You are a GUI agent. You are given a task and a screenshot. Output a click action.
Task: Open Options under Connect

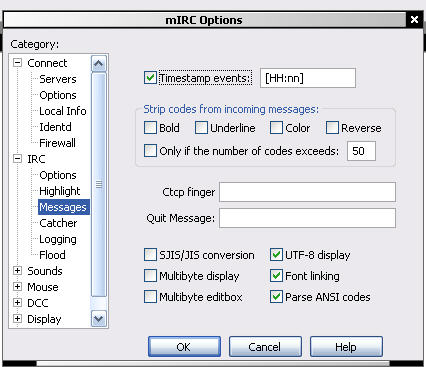coord(58,95)
